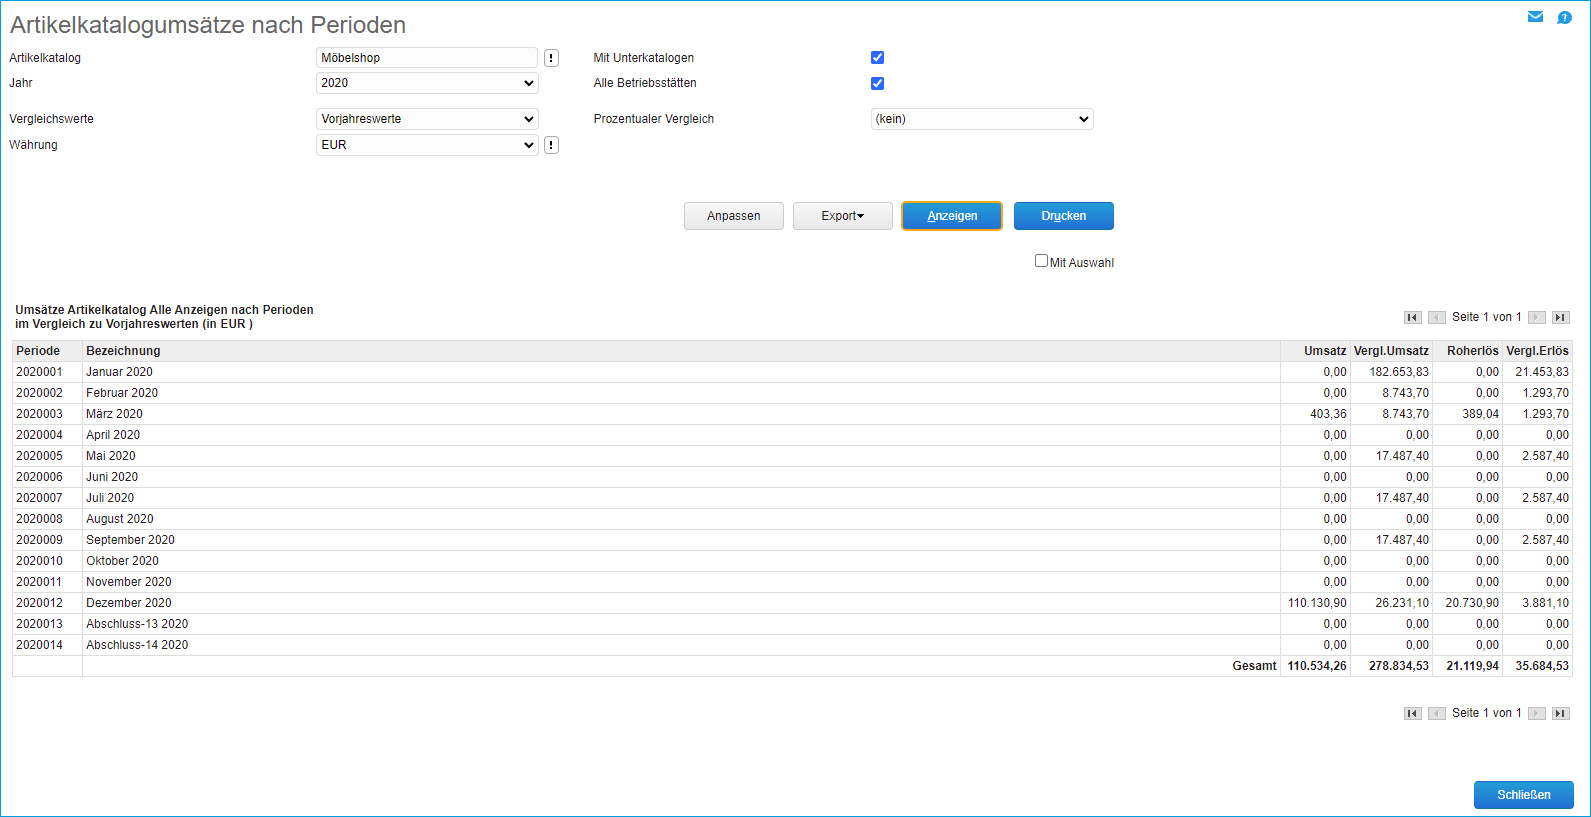Viewport: 1591px width, 817px height.
Task: Toggle the Alle Betriebsstätten checkbox
Action: (x=877, y=83)
